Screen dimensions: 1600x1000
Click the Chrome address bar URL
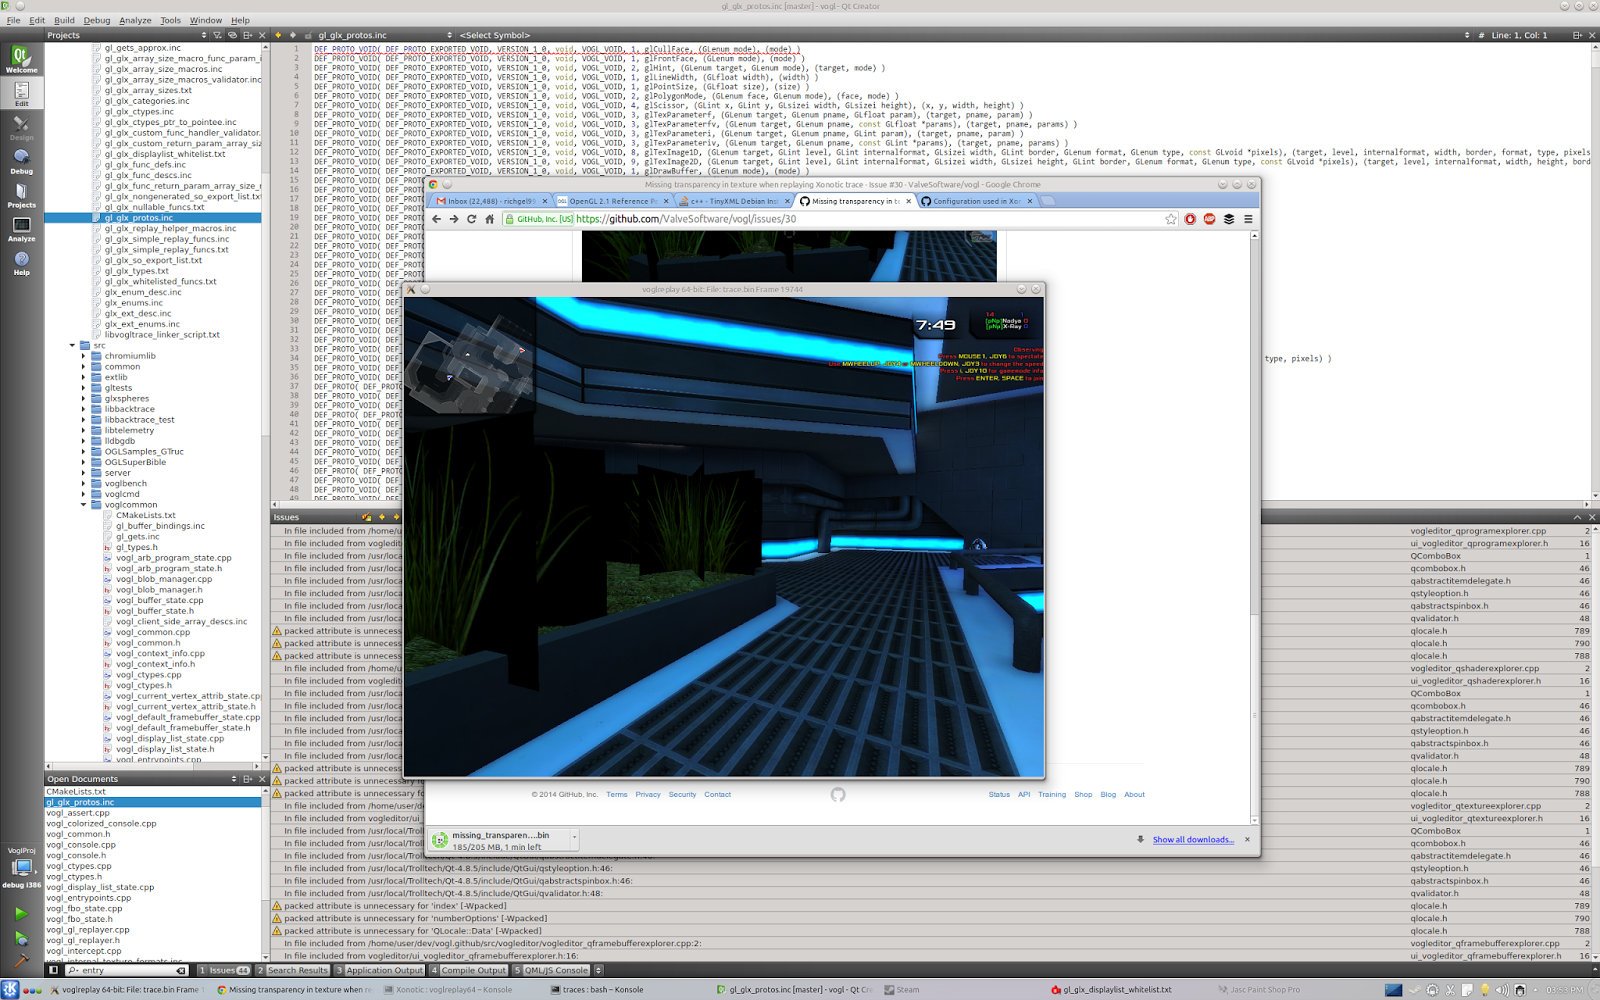tap(686, 219)
